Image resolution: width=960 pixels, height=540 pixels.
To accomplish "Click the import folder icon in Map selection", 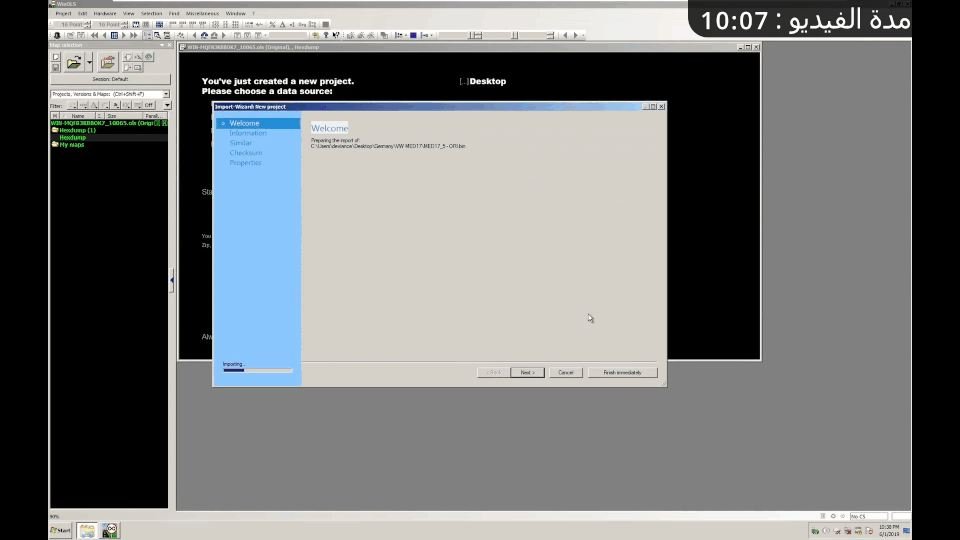I will (x=108, y=62).
